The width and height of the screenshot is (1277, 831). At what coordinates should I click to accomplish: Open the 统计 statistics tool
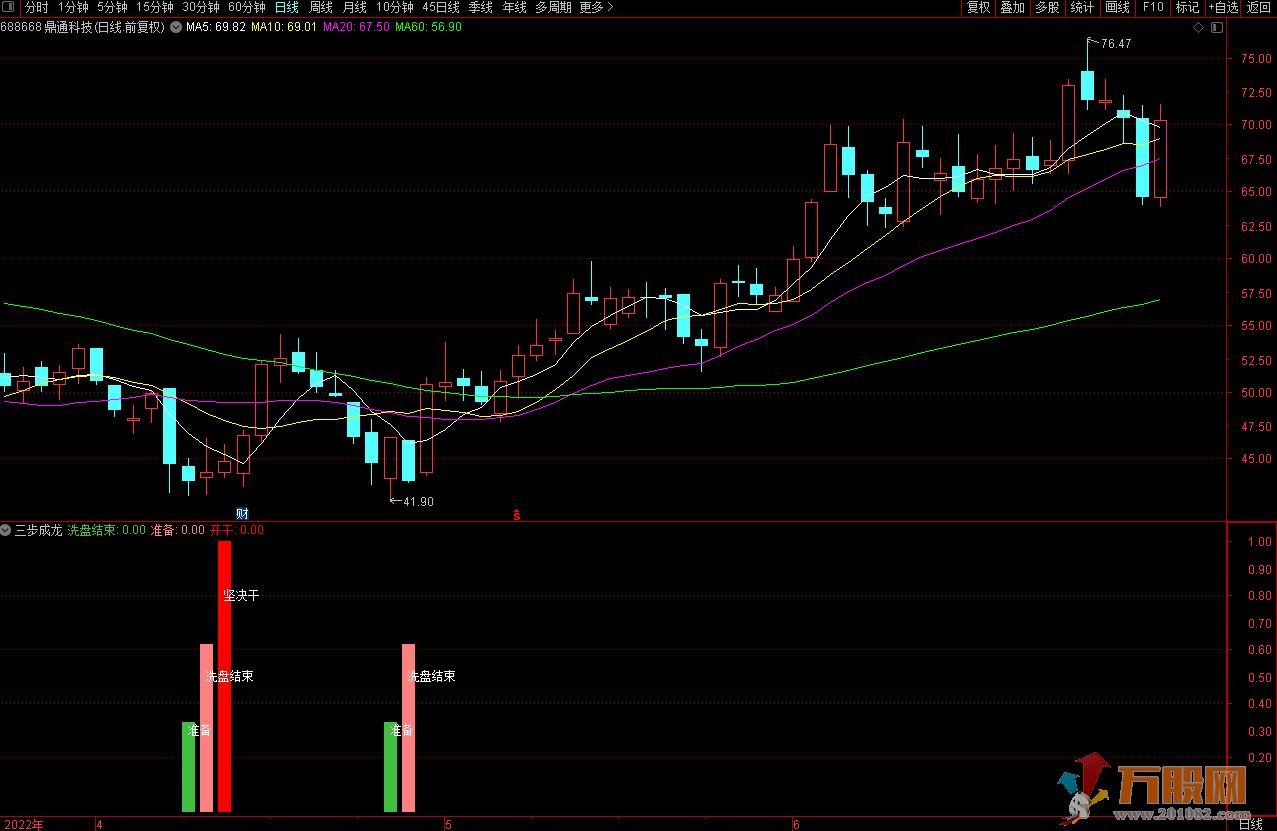[x=1082, y=7]
